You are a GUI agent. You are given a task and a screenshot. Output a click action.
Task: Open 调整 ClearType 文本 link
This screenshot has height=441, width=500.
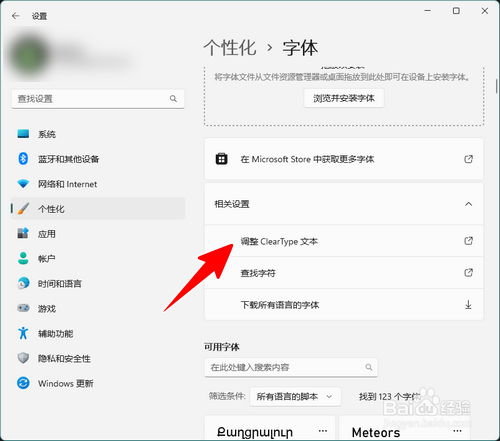344,241
